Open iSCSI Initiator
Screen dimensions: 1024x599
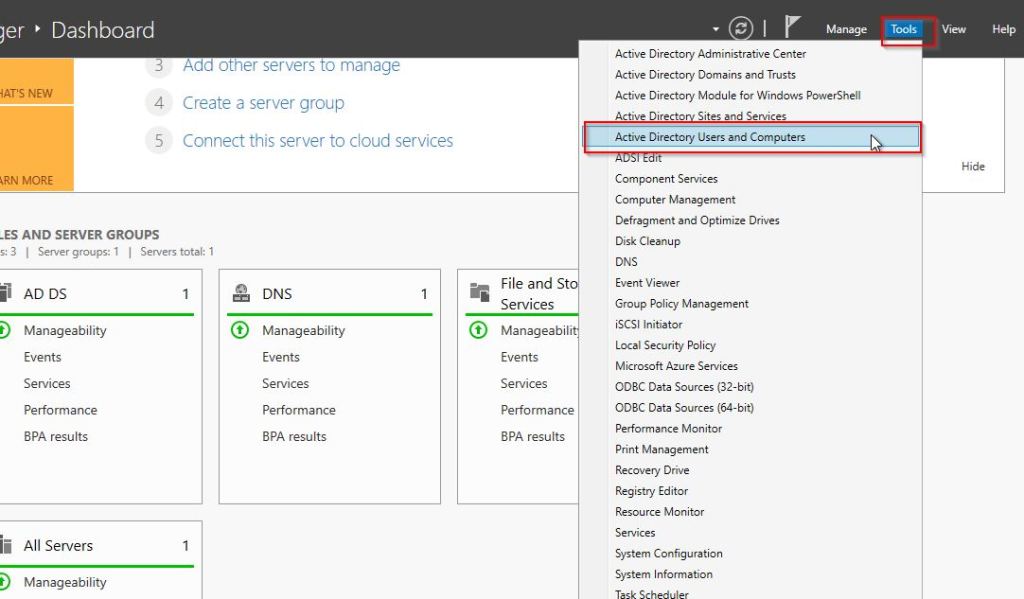[648, 325]
